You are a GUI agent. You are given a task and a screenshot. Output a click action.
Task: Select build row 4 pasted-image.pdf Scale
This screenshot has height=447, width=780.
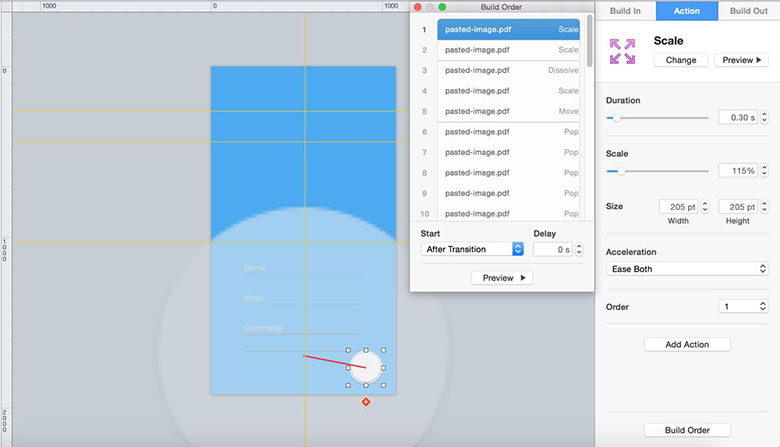click(x=508, y=91)
